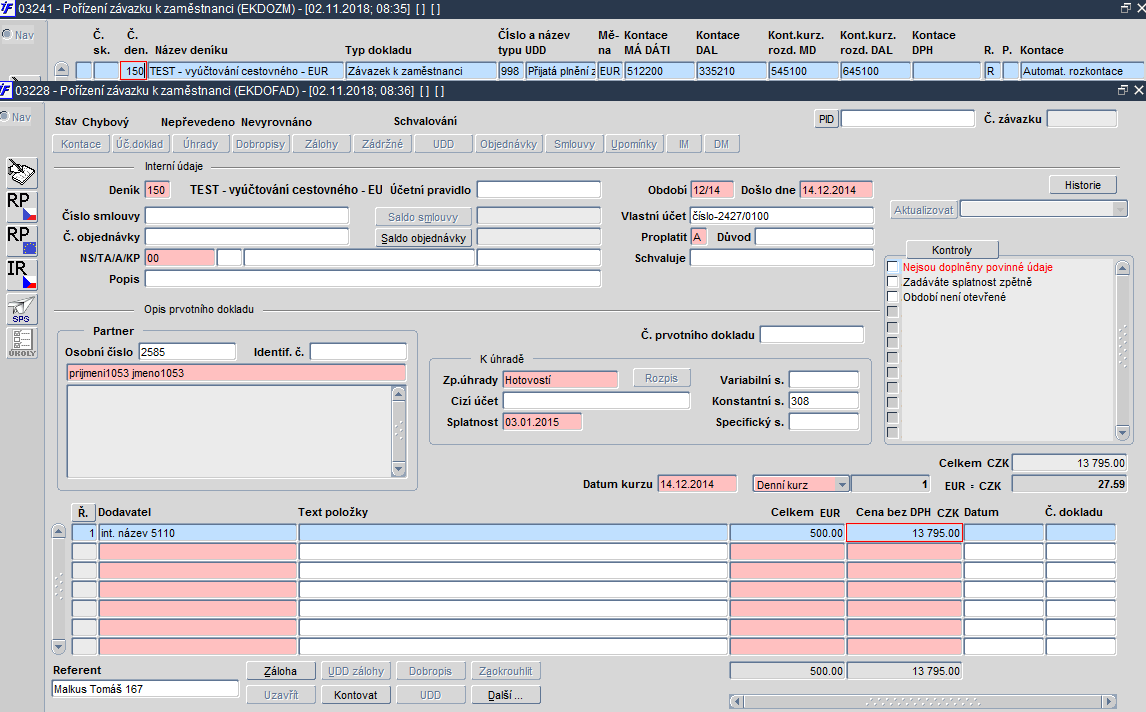1146x712 pixels.
Task: Click the Historie button
Action: coord(1082,185)
